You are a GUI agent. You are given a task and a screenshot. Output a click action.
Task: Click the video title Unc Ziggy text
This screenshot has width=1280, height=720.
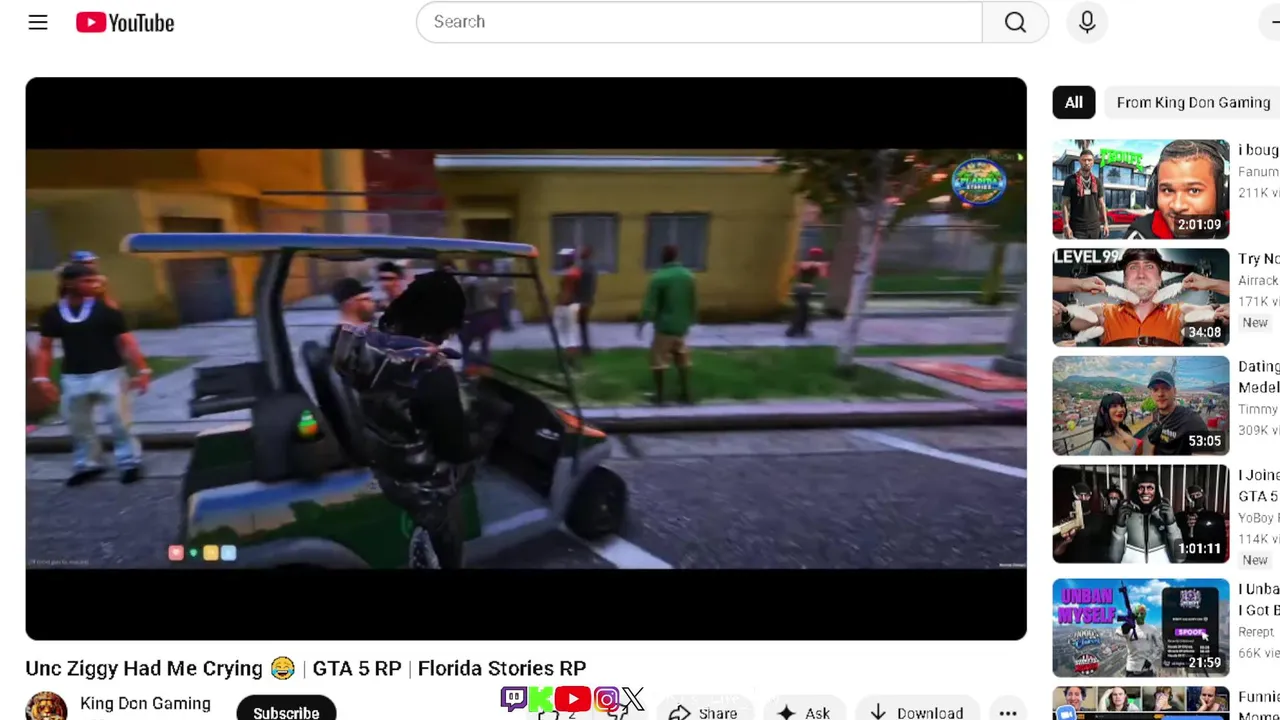coord(305,668)
